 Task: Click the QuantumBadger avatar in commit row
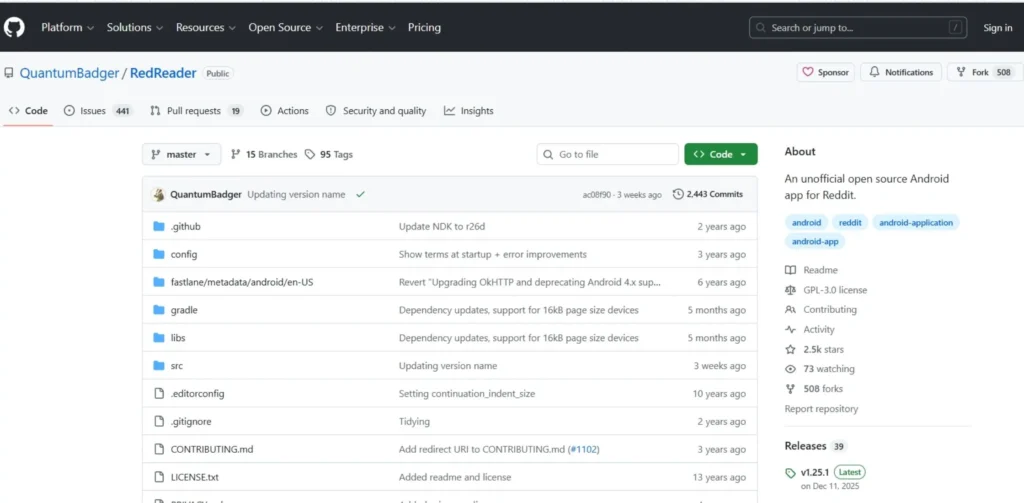(x=158, y=194)
